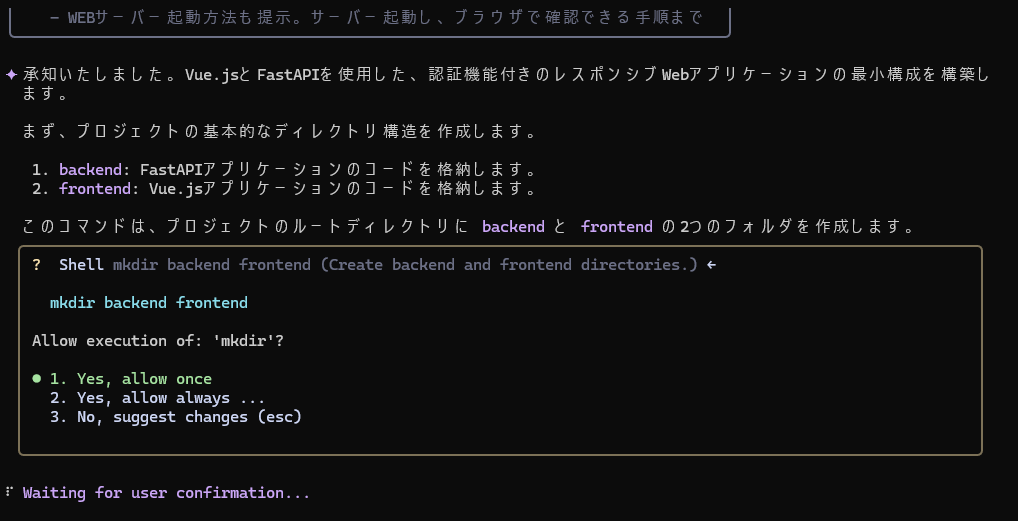Click the inline backend highlighted word

click(514, 227)
